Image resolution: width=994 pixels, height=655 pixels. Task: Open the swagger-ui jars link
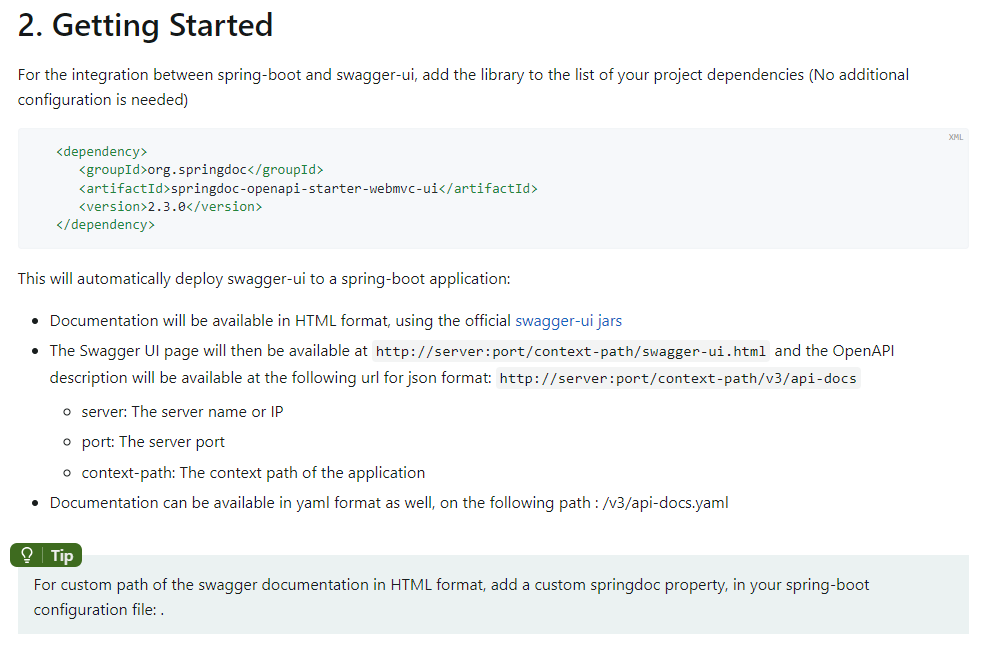click(568, 321)
